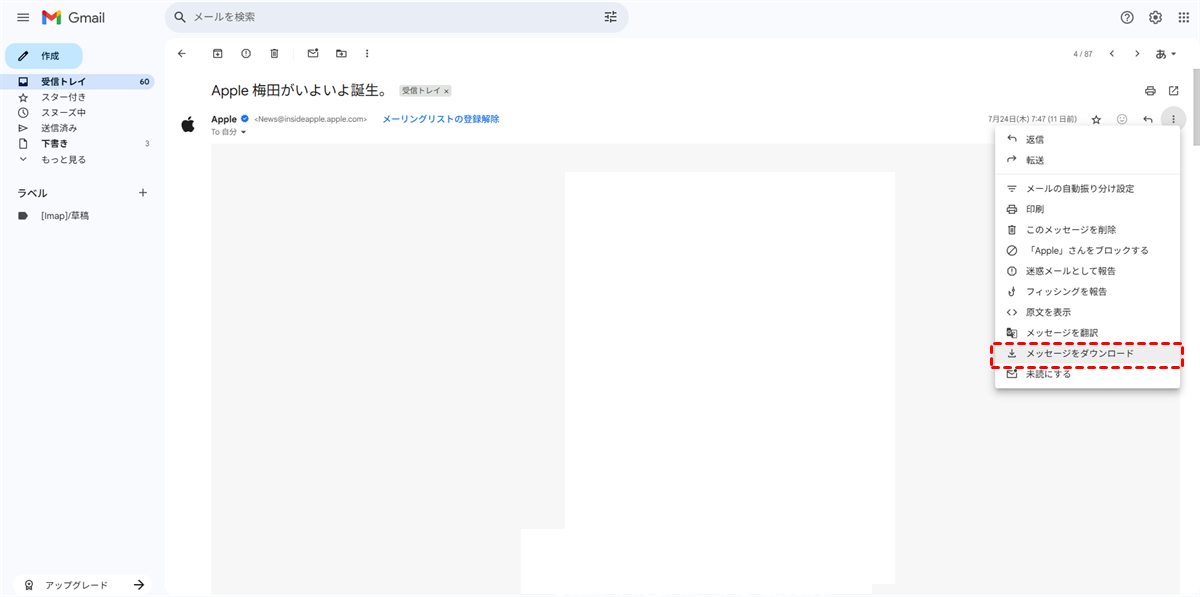Click the search magnifier icon
Image resolution: width=1200 pixels, height=597 pixels.
tap(181, 17)
